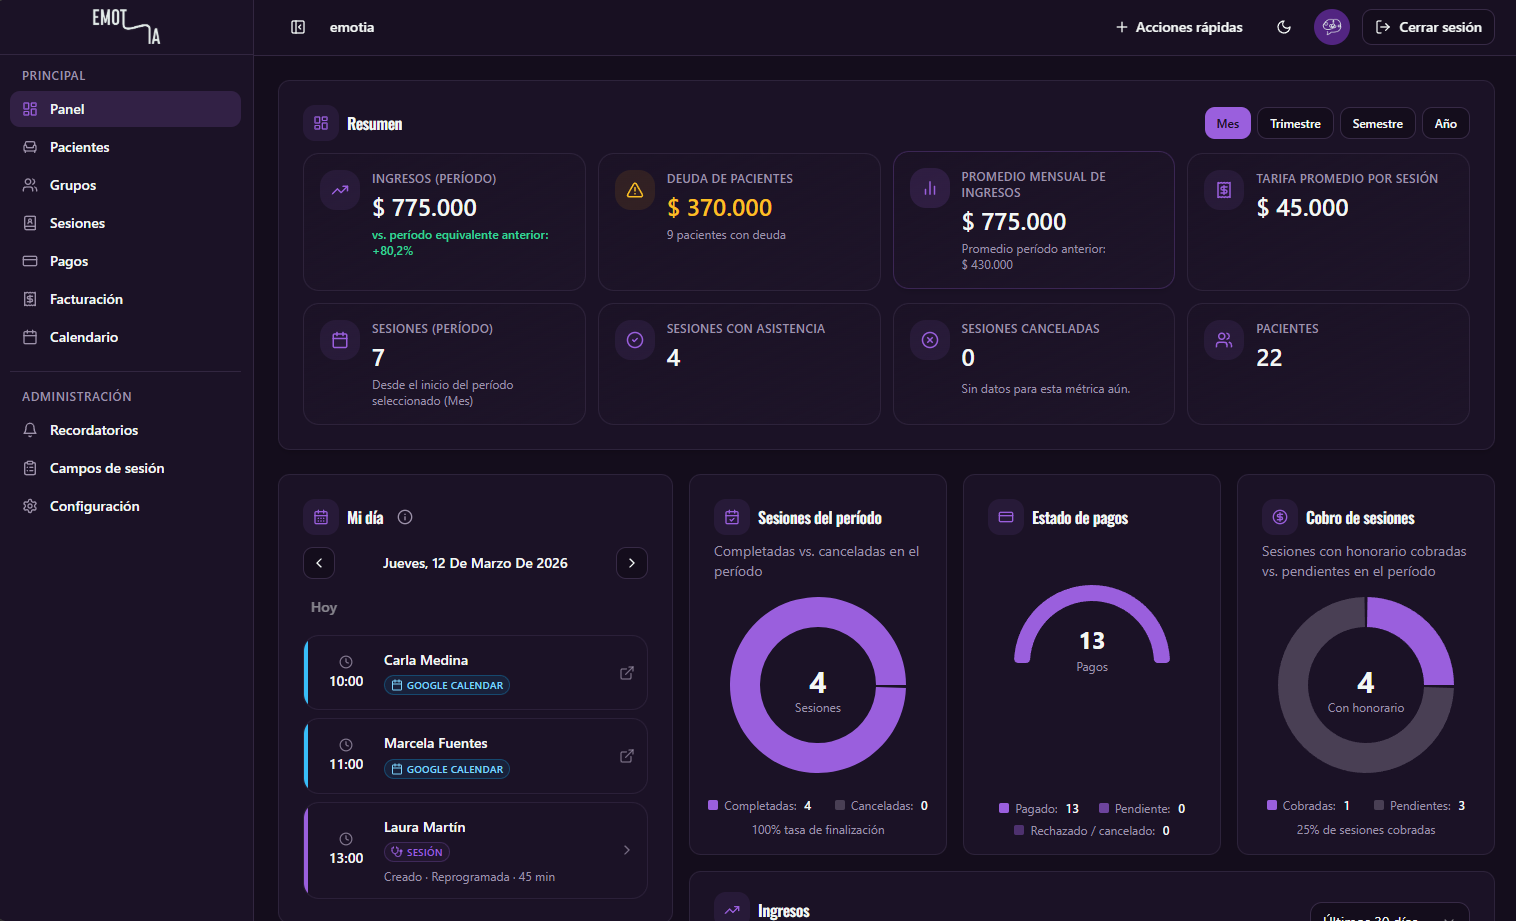This screenshot has height=921, width=1516.
Task: Click the Sesión badge for Laura Martín
Action: (x=417, y=852)
